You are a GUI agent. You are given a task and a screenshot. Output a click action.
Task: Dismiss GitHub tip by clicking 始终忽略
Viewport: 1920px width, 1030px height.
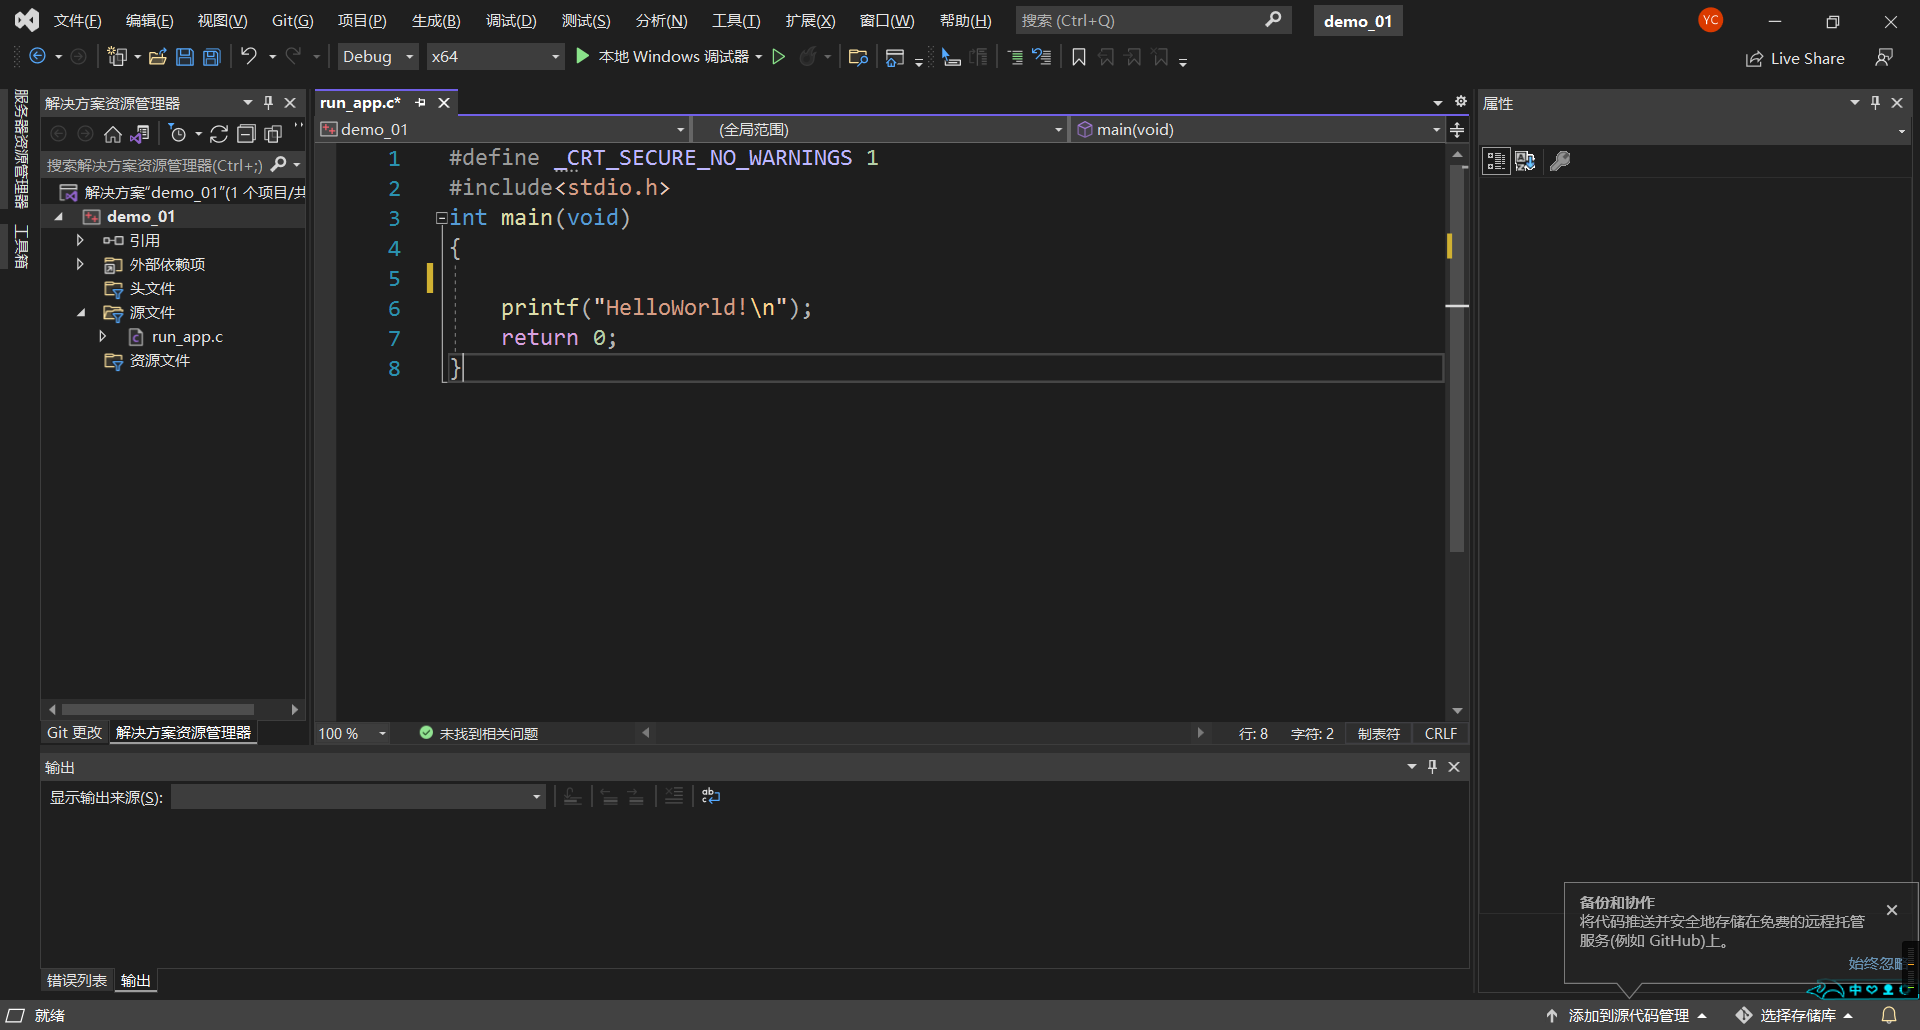tap(1875, 963)
